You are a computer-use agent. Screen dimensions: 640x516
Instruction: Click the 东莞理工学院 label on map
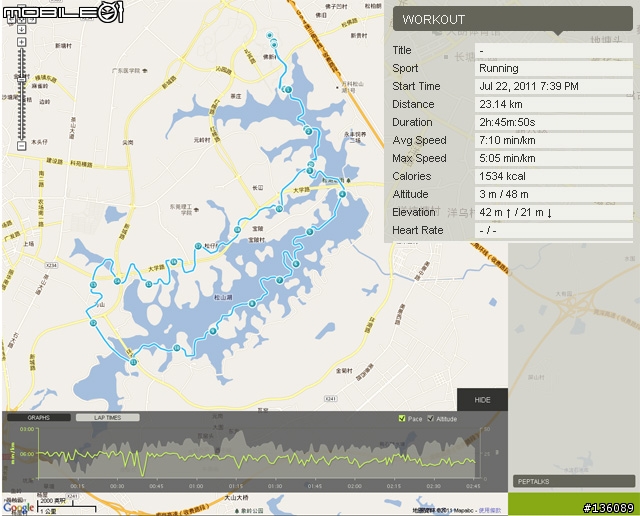181,209
